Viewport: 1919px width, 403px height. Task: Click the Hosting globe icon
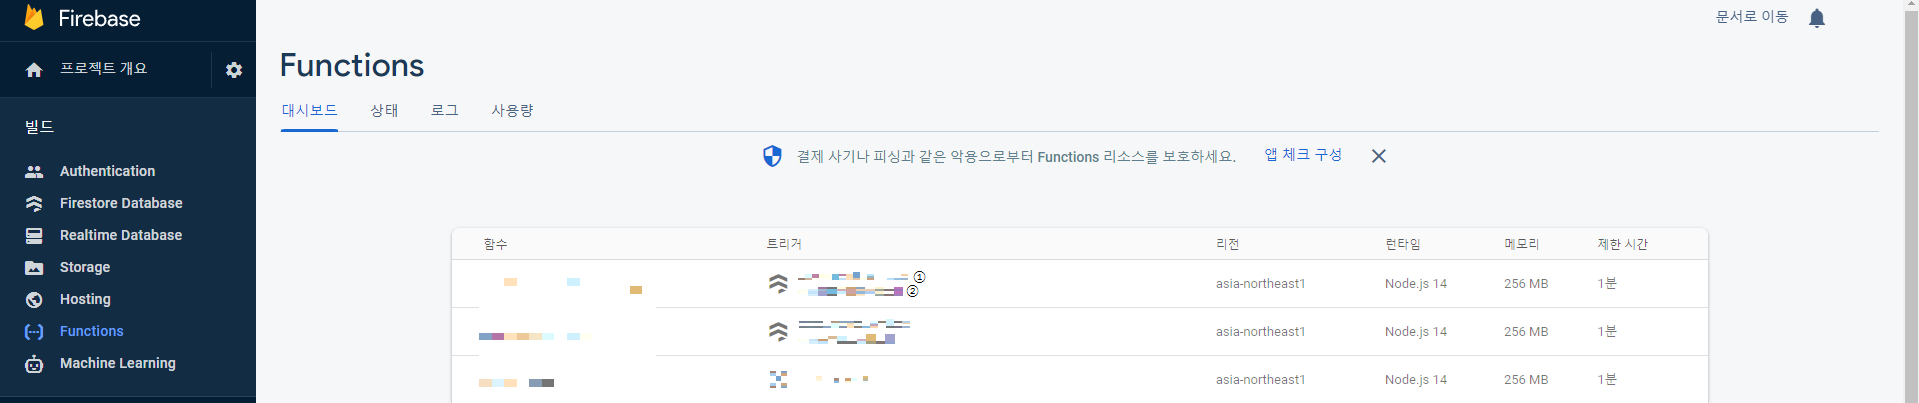pyautogui.click(x=34, y=299)
